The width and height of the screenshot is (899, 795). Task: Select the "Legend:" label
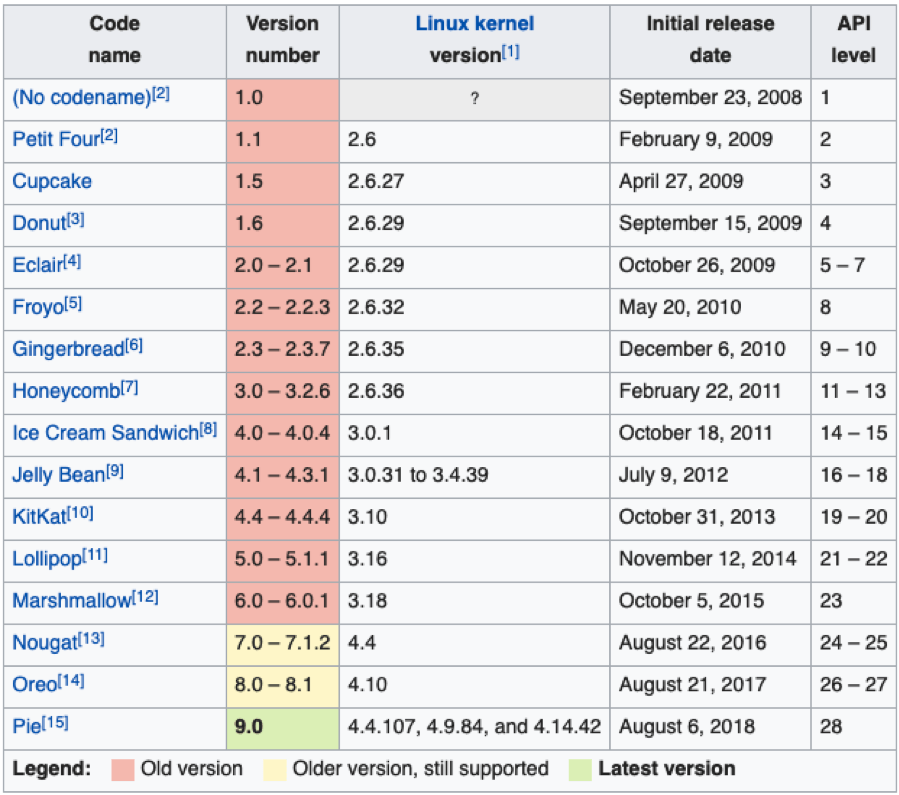pyautogui.click(x=52, y=769)
